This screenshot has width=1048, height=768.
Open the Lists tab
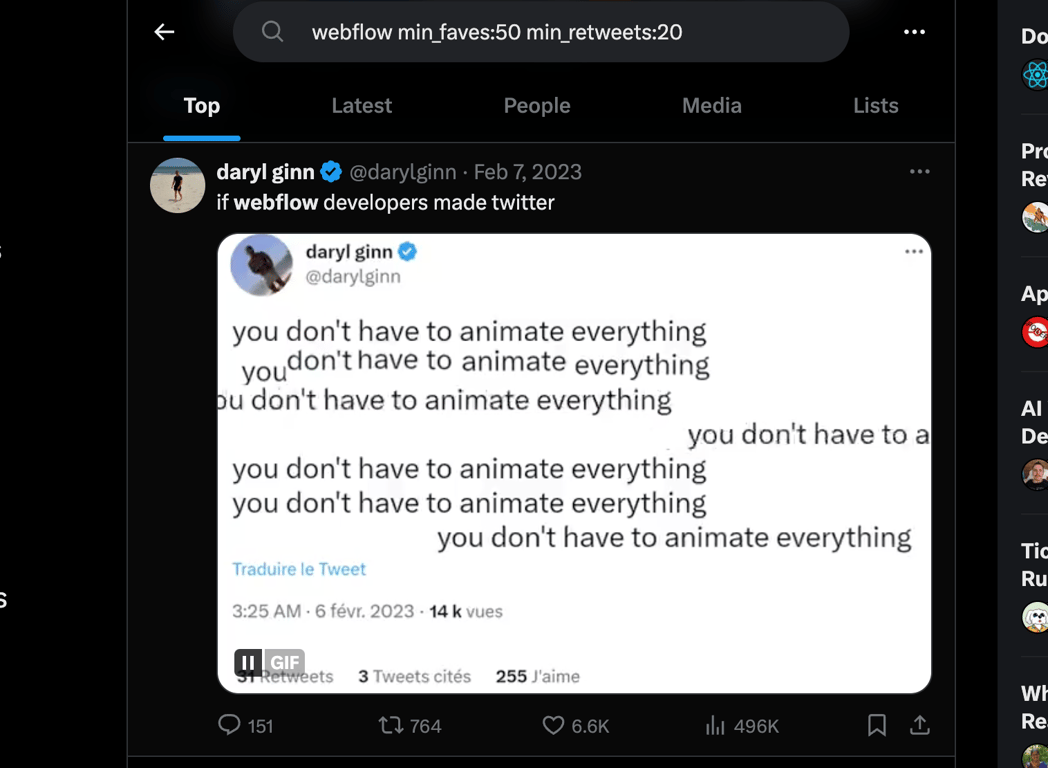tap(876, 106)
